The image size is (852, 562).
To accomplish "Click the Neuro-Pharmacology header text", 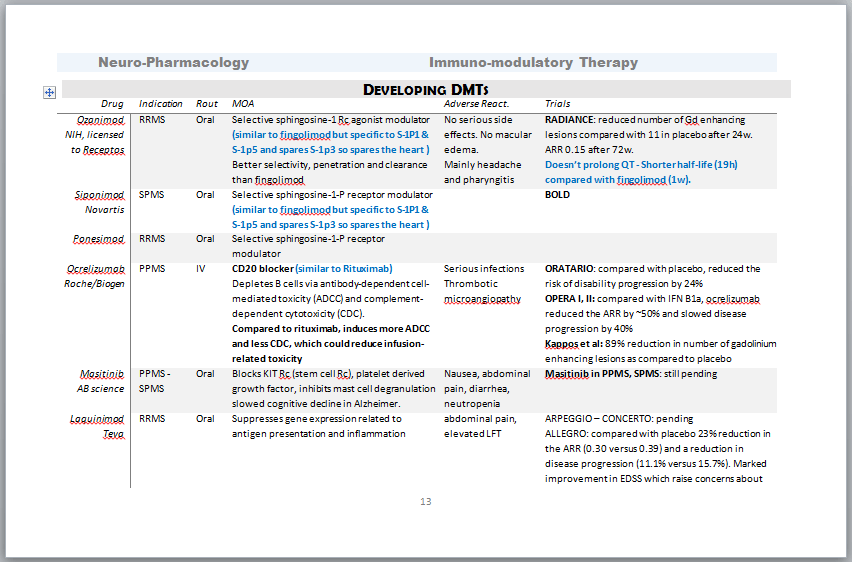I will [x=173, y=62].
